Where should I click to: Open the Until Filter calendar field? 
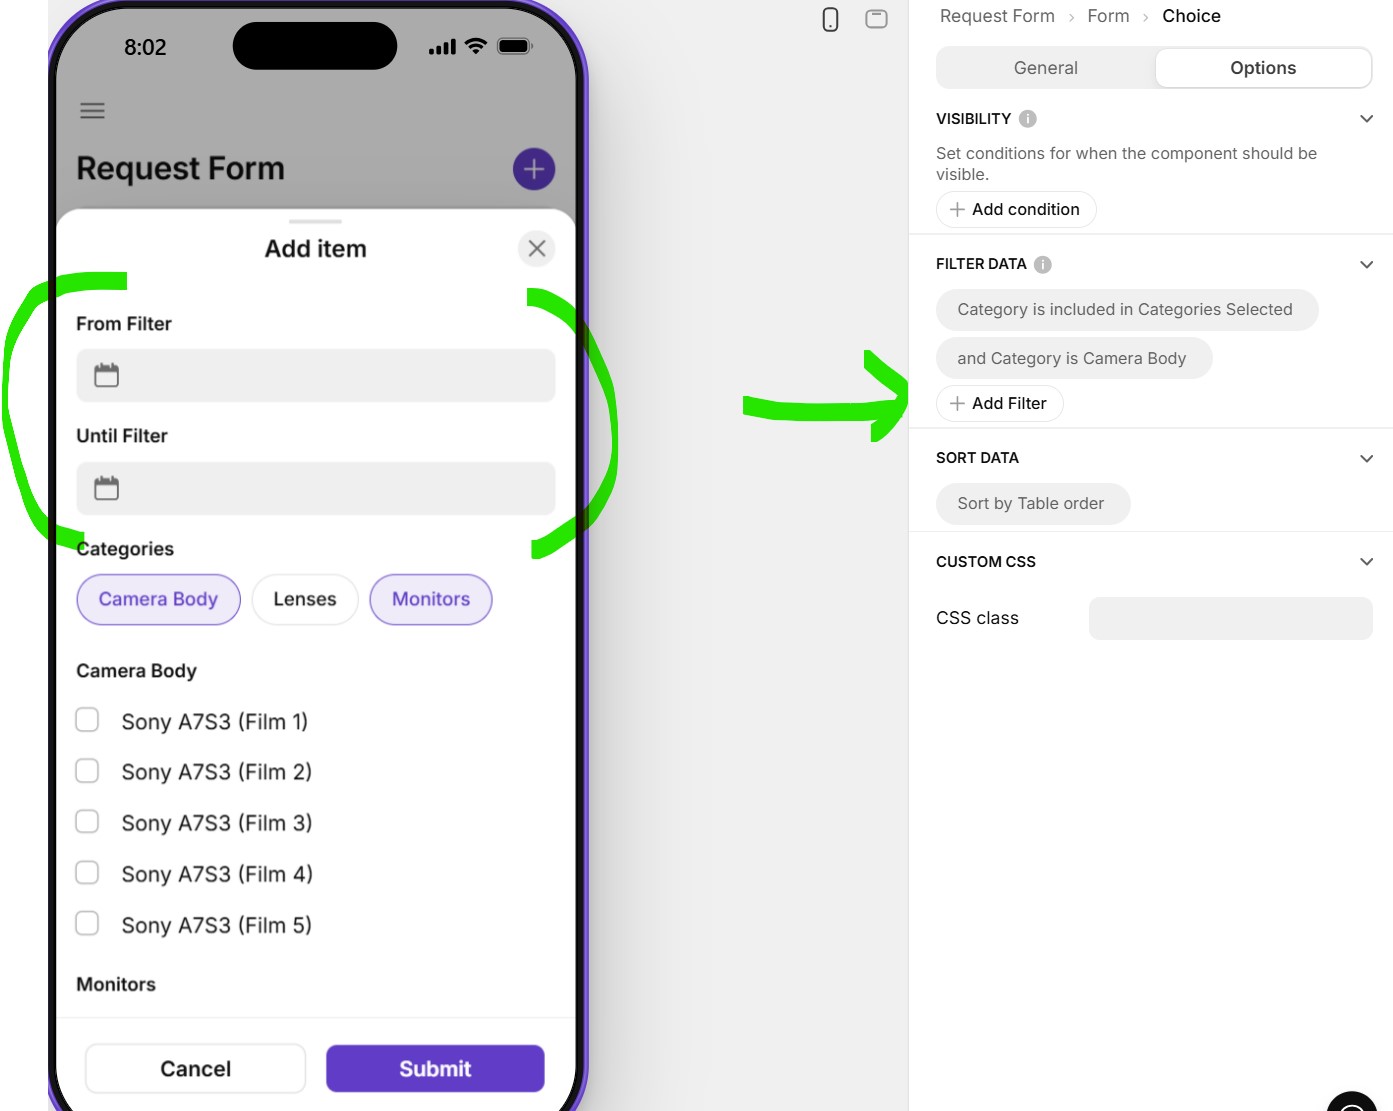(316, 488)
